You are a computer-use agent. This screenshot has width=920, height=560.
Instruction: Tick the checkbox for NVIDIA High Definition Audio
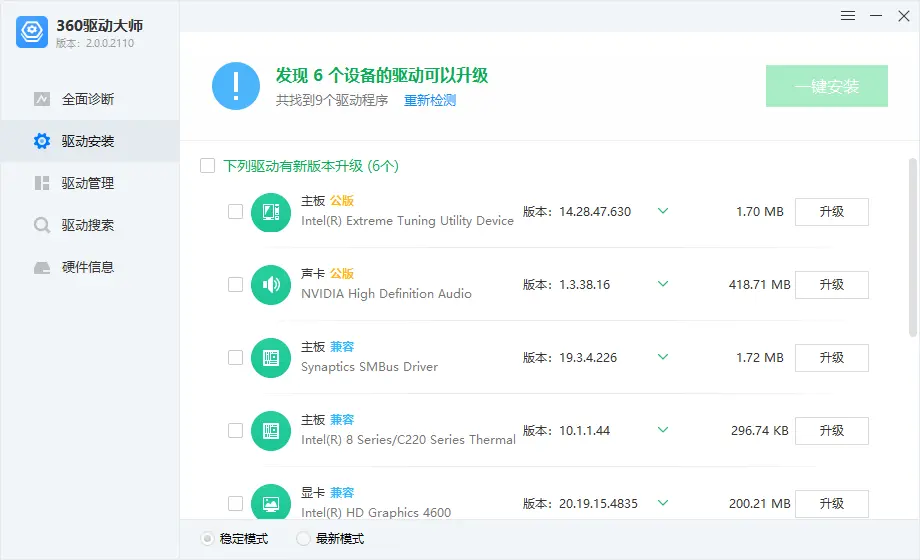(236, 285)
